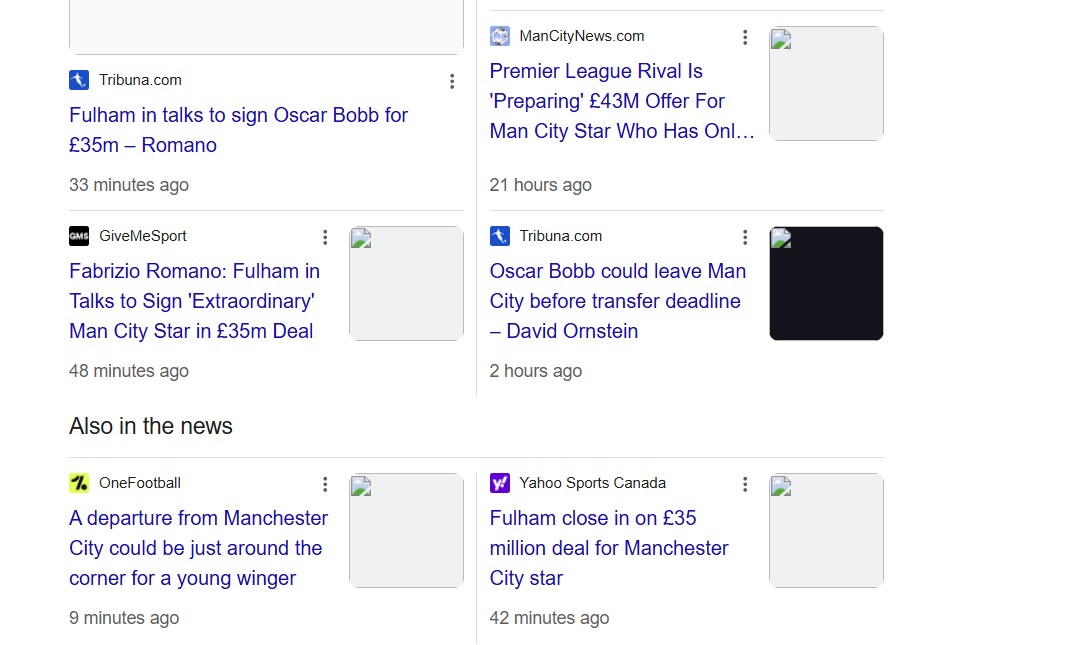
Task: Click Tribuna.com favicon above Fulham talks article
Action: 79,80
